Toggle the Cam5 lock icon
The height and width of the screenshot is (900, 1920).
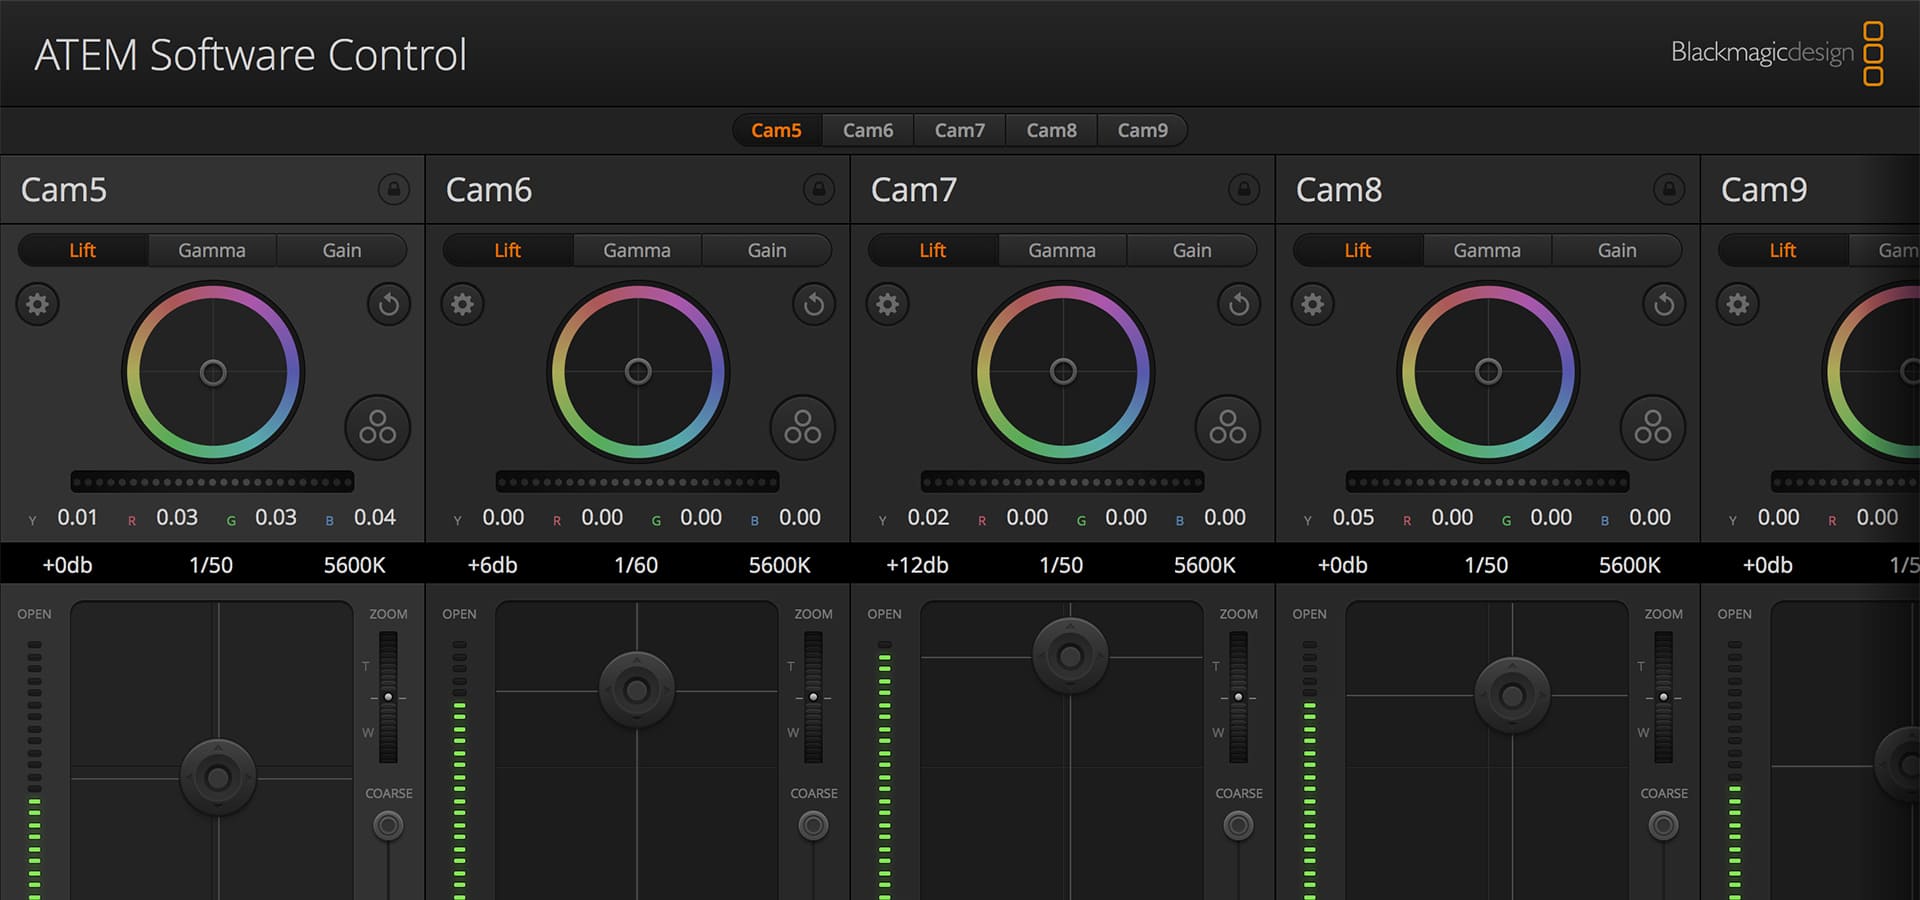pos(394,189)
